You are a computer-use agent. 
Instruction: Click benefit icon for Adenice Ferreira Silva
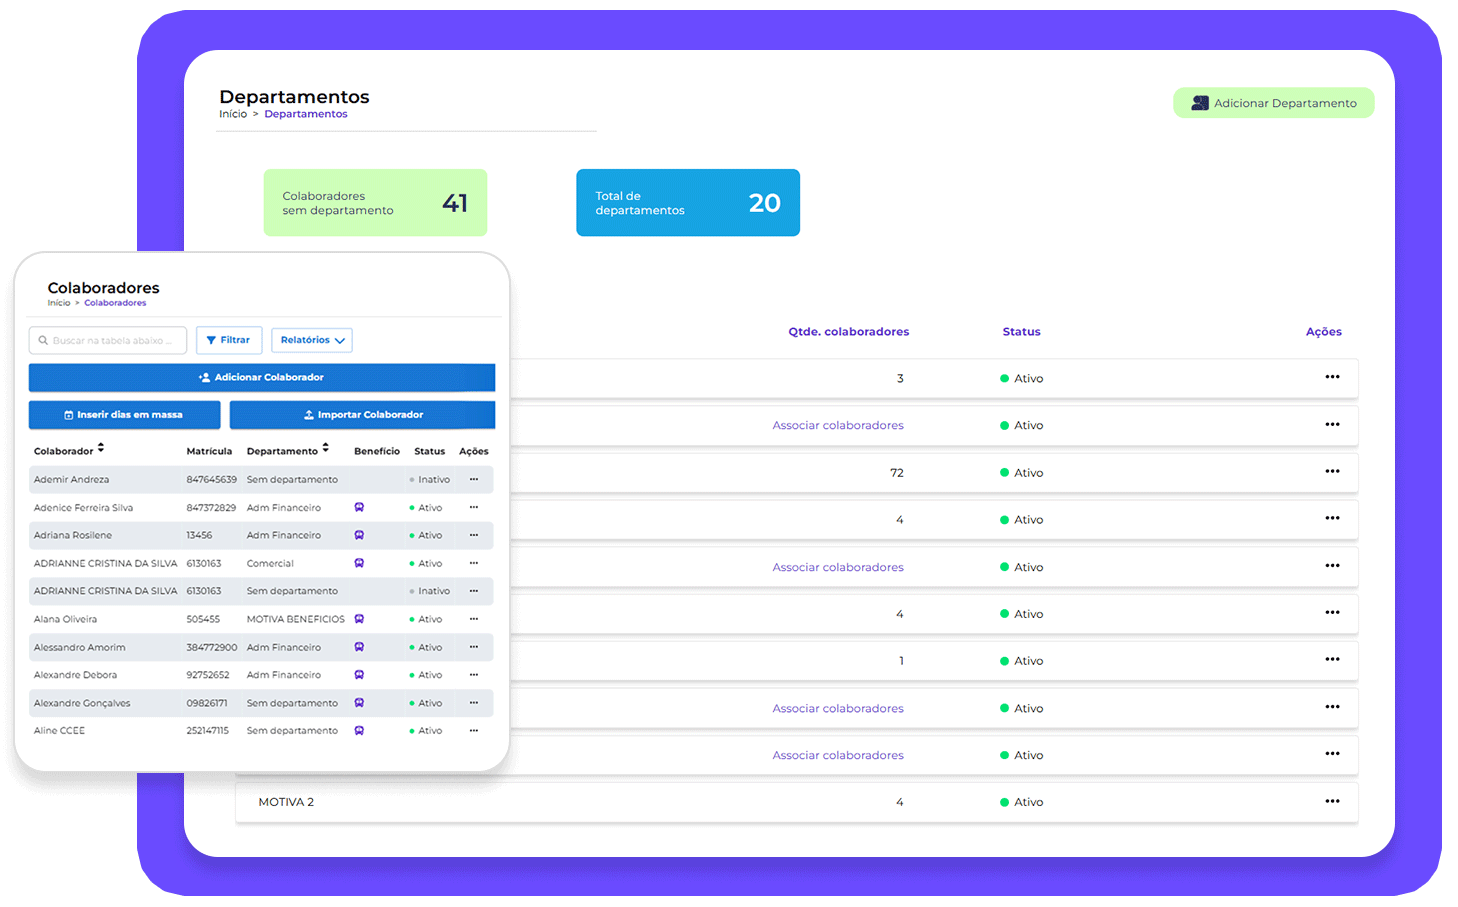pos(359,507)
